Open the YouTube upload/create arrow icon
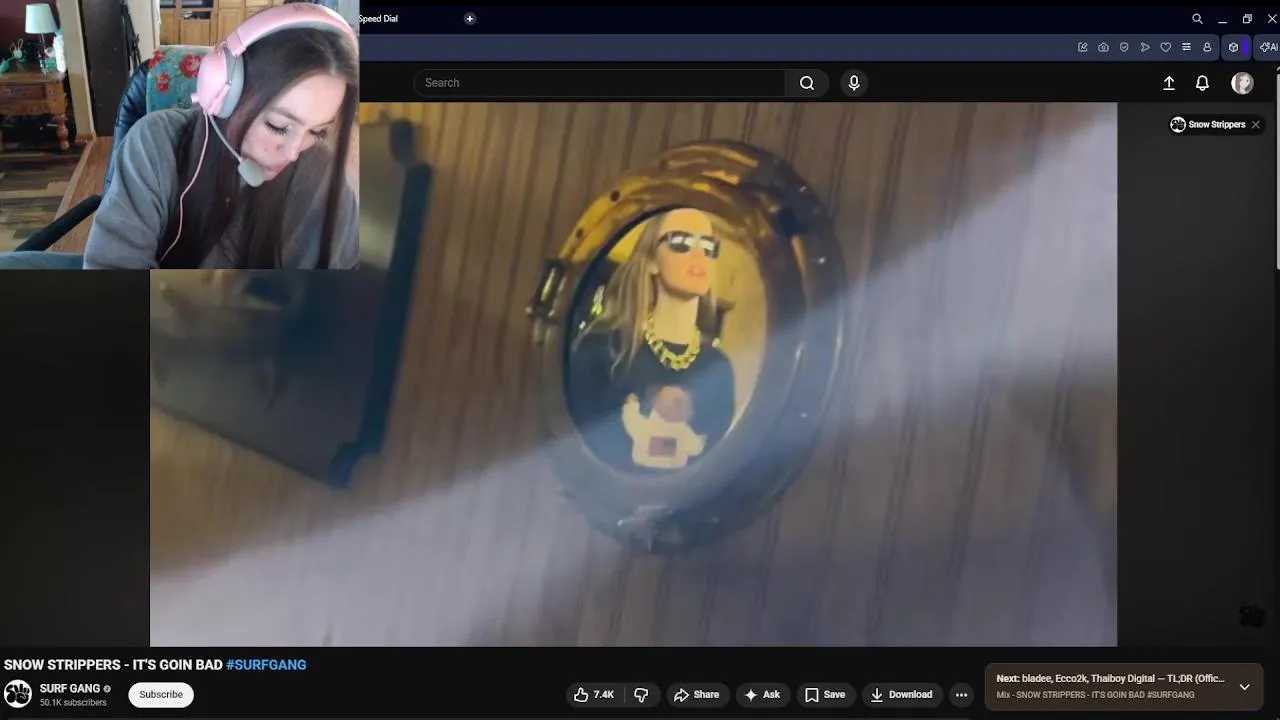1280x720 pixels. pos(1169,84)
